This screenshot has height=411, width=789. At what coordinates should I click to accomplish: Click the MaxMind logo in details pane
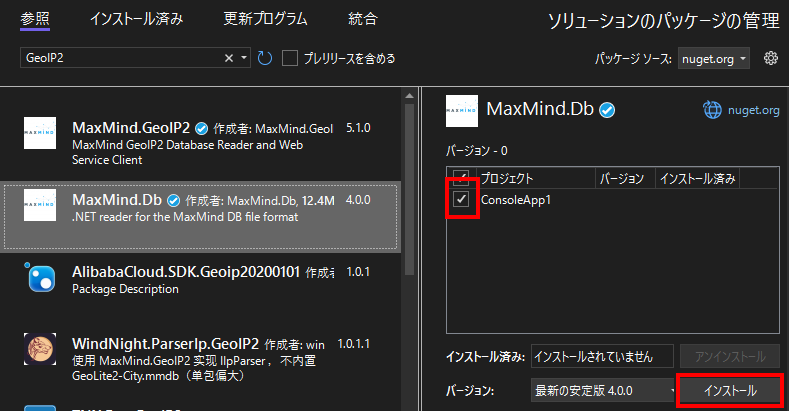[x=461, y=111]
